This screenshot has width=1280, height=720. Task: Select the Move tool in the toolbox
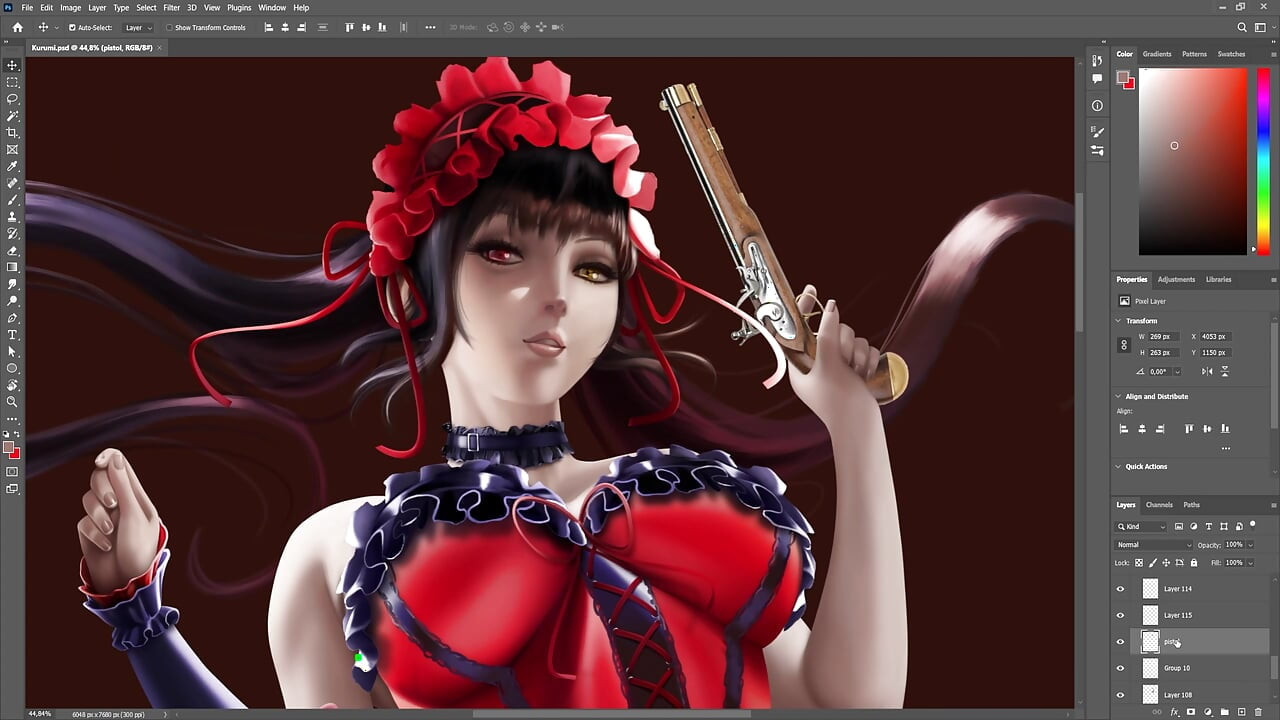click(x=12, y=65)
